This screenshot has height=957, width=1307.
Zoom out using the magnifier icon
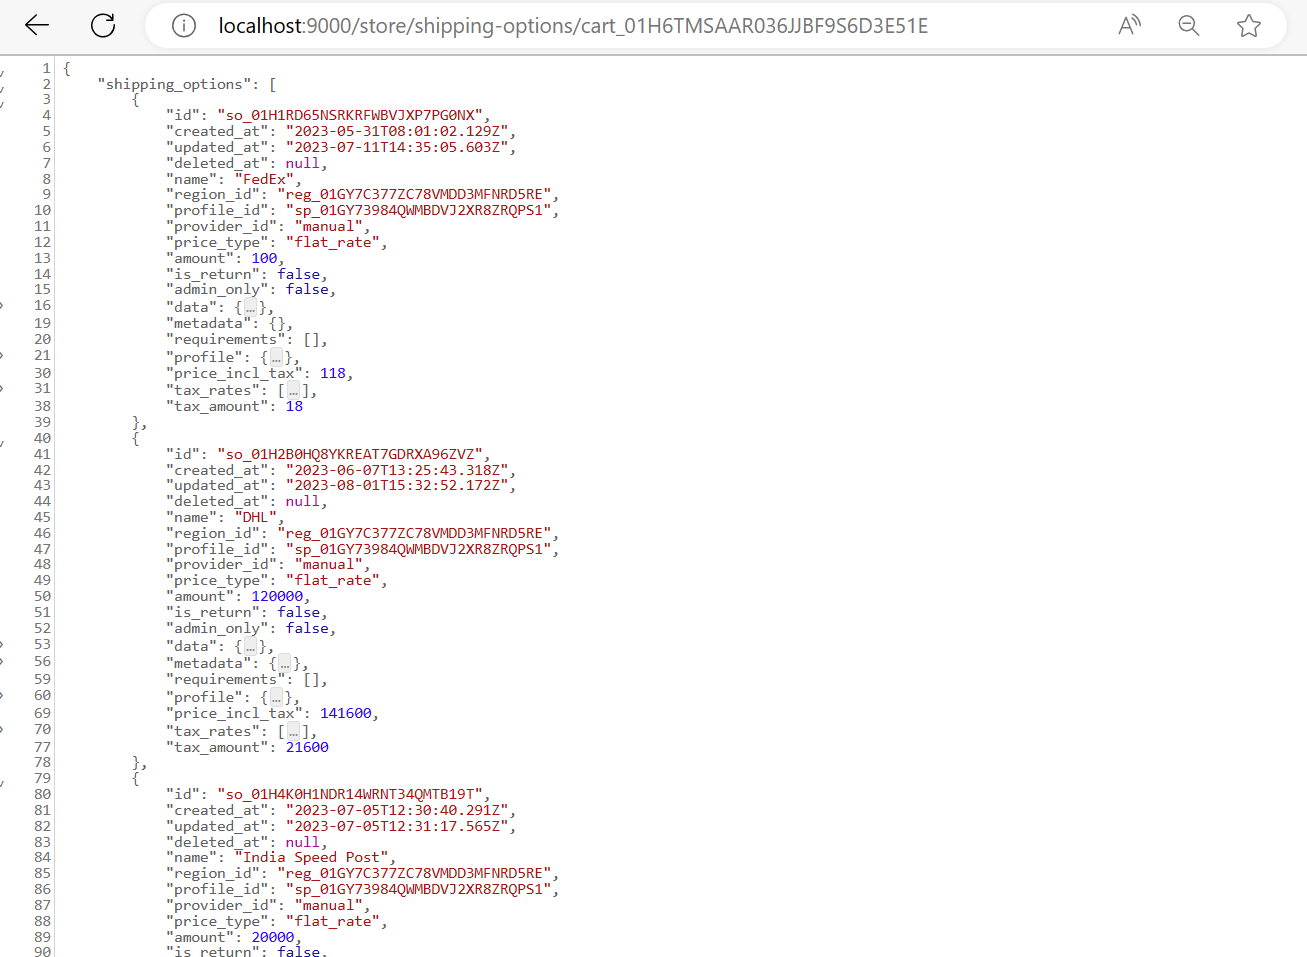1188,25
